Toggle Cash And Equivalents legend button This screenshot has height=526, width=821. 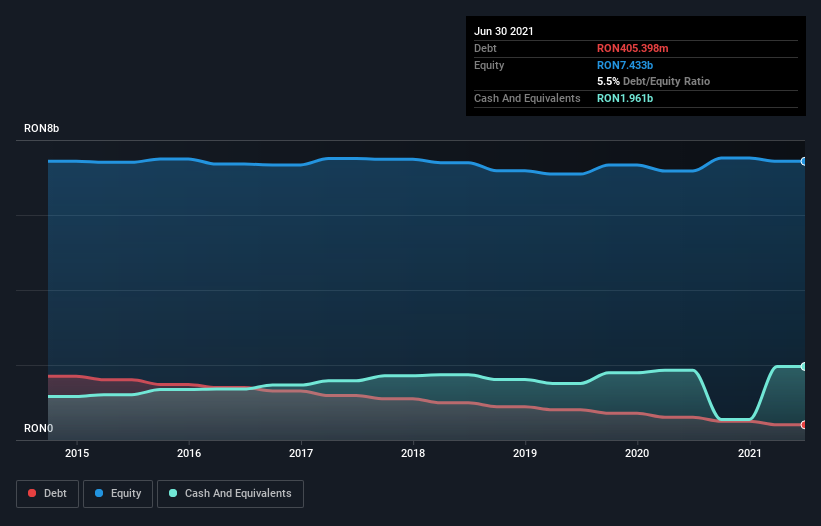pyautogui.click(x=230, y=494)
